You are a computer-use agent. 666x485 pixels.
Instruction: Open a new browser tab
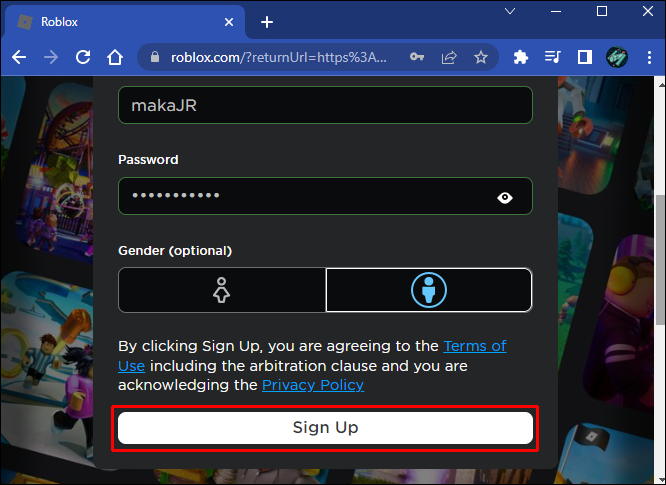click(x=267, y=22)
